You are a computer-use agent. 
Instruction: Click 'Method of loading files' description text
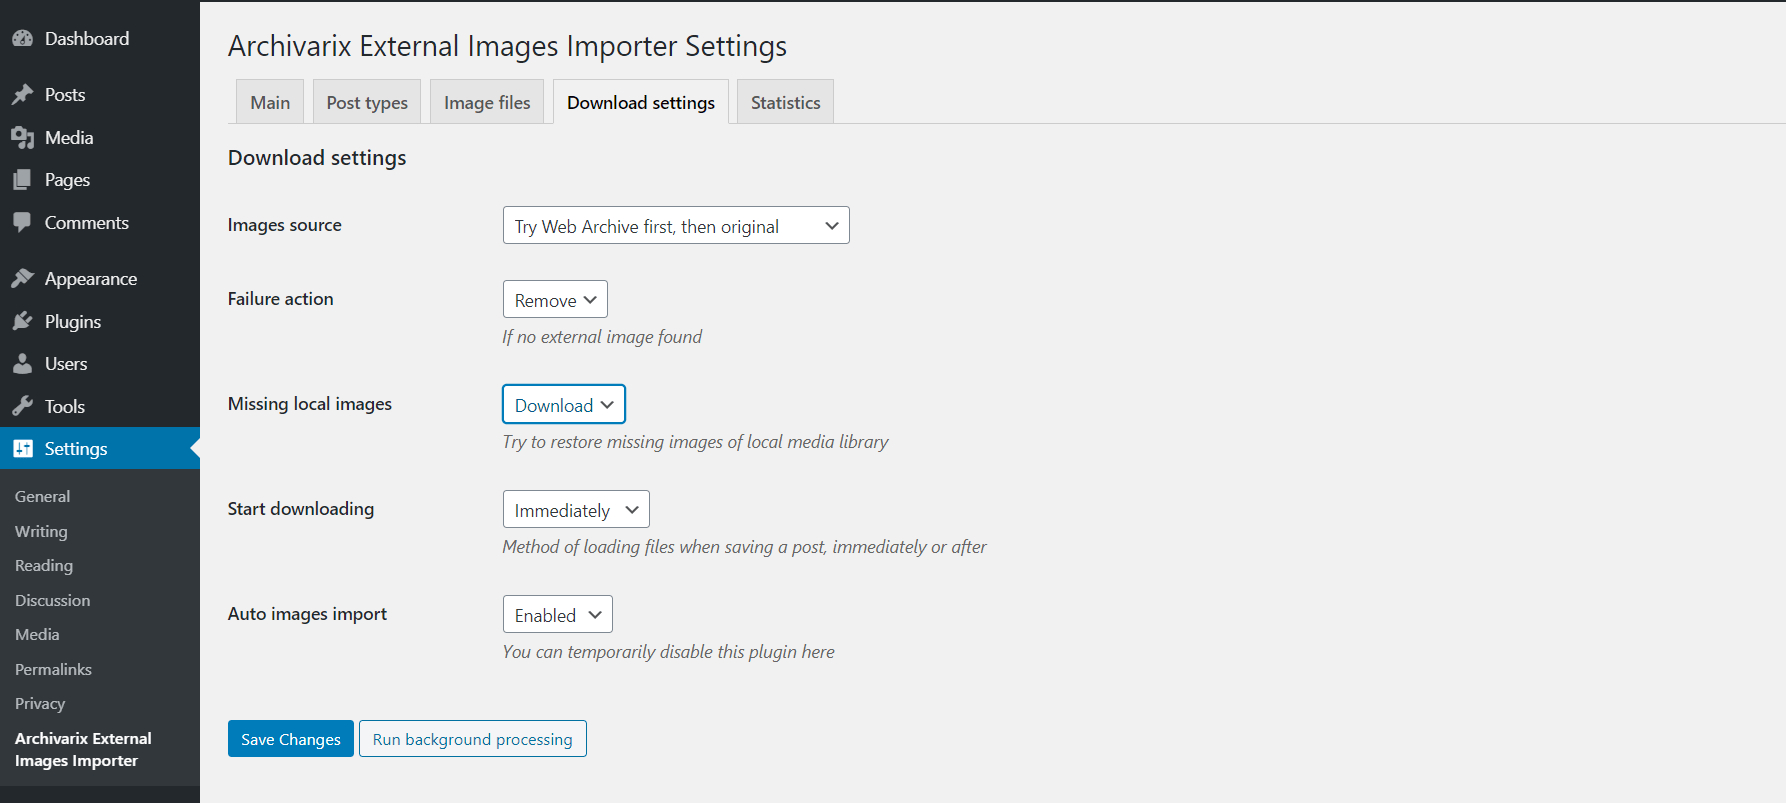tap(745, 547)
